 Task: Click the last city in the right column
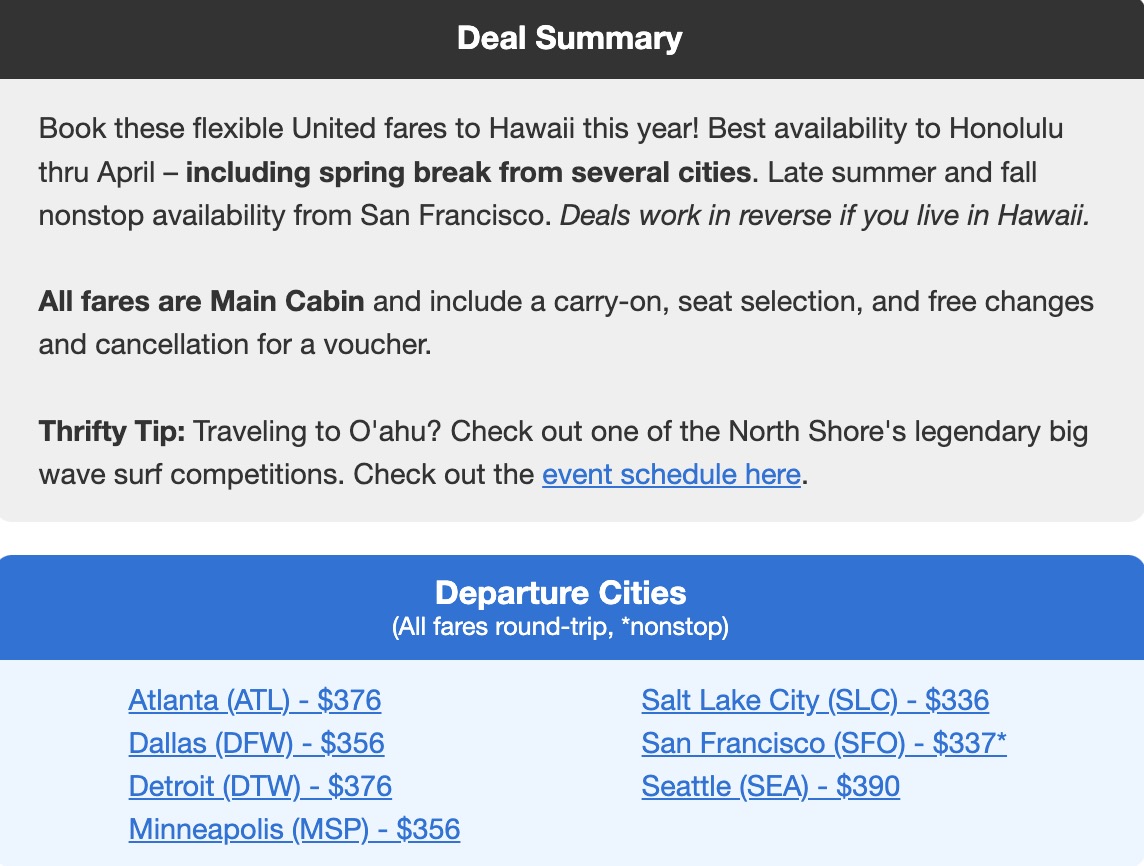[770, 786]
